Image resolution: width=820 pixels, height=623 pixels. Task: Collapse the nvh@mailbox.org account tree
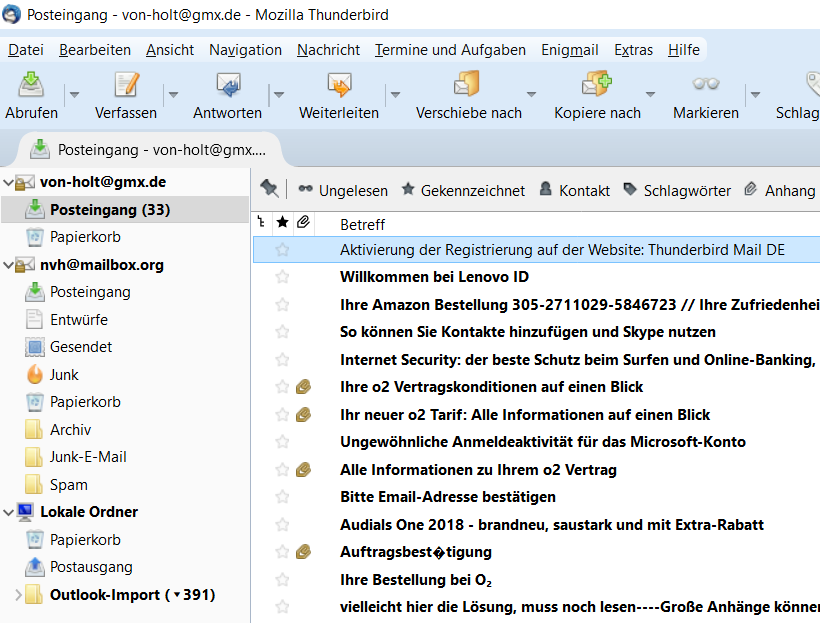(9, 265)
